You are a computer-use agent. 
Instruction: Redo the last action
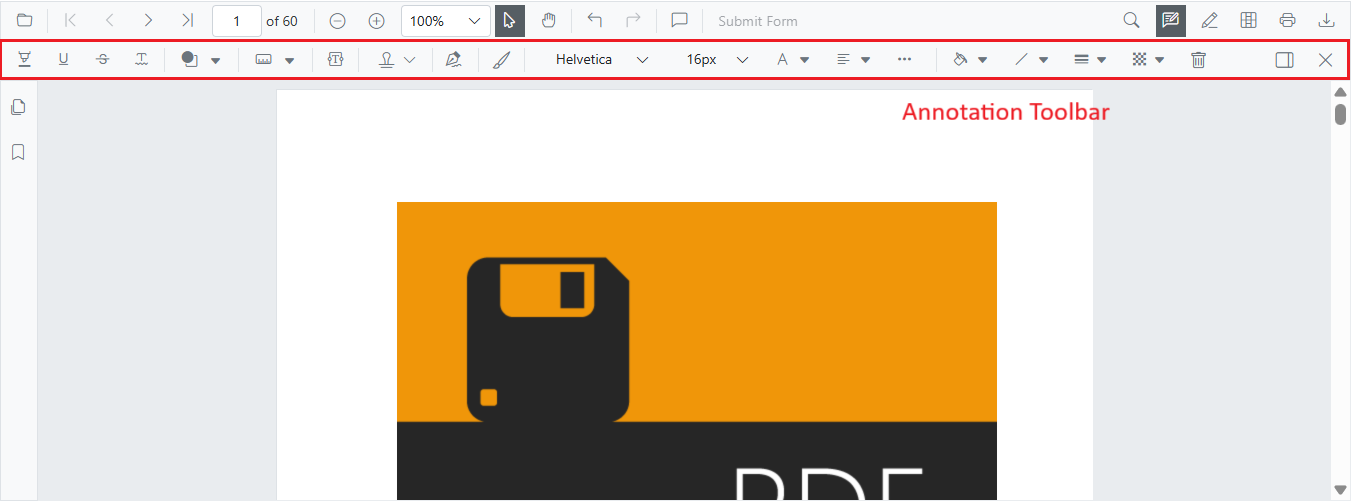click(633, 20)
